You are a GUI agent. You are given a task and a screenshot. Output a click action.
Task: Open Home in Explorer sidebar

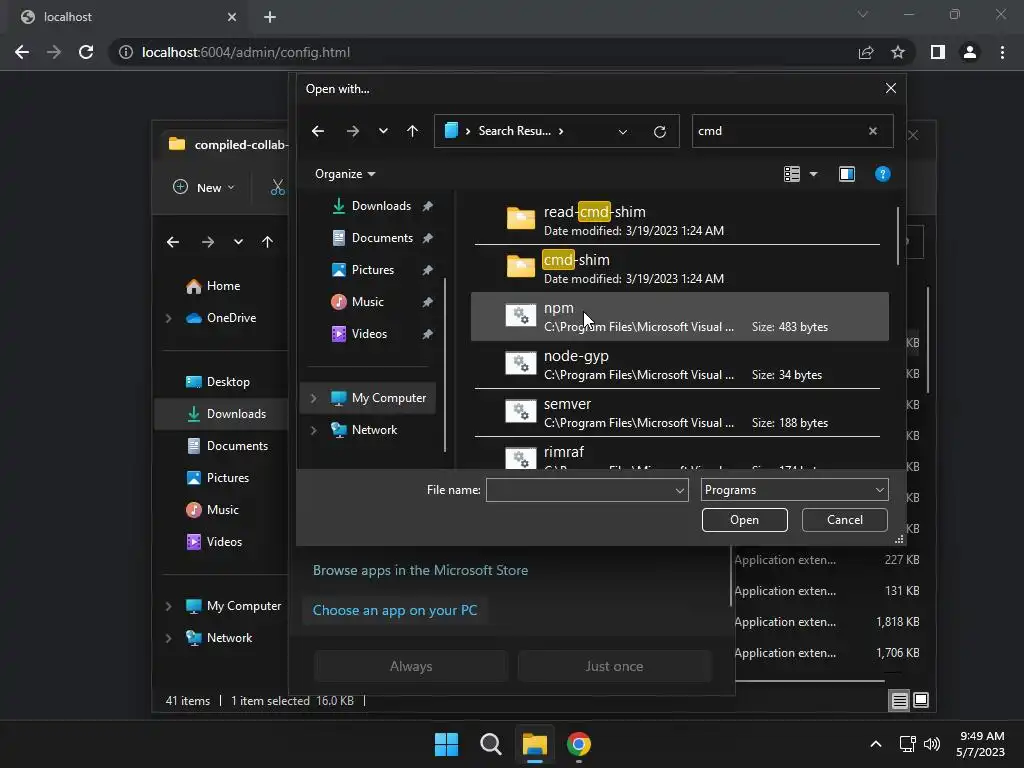(x=213, y=286)
